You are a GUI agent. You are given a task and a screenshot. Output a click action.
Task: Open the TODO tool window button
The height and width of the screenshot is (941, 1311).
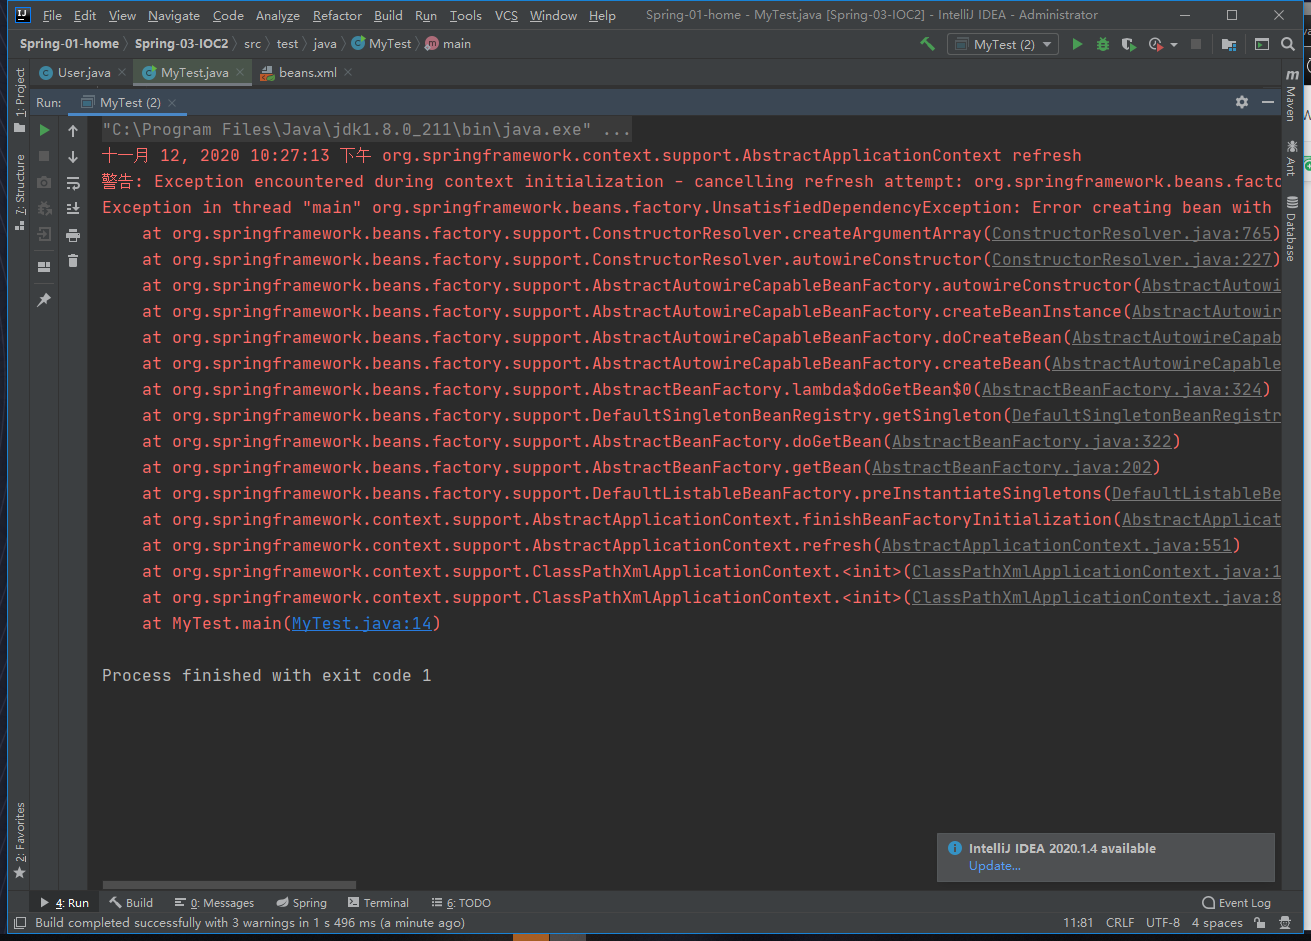(x=461, y=903)
